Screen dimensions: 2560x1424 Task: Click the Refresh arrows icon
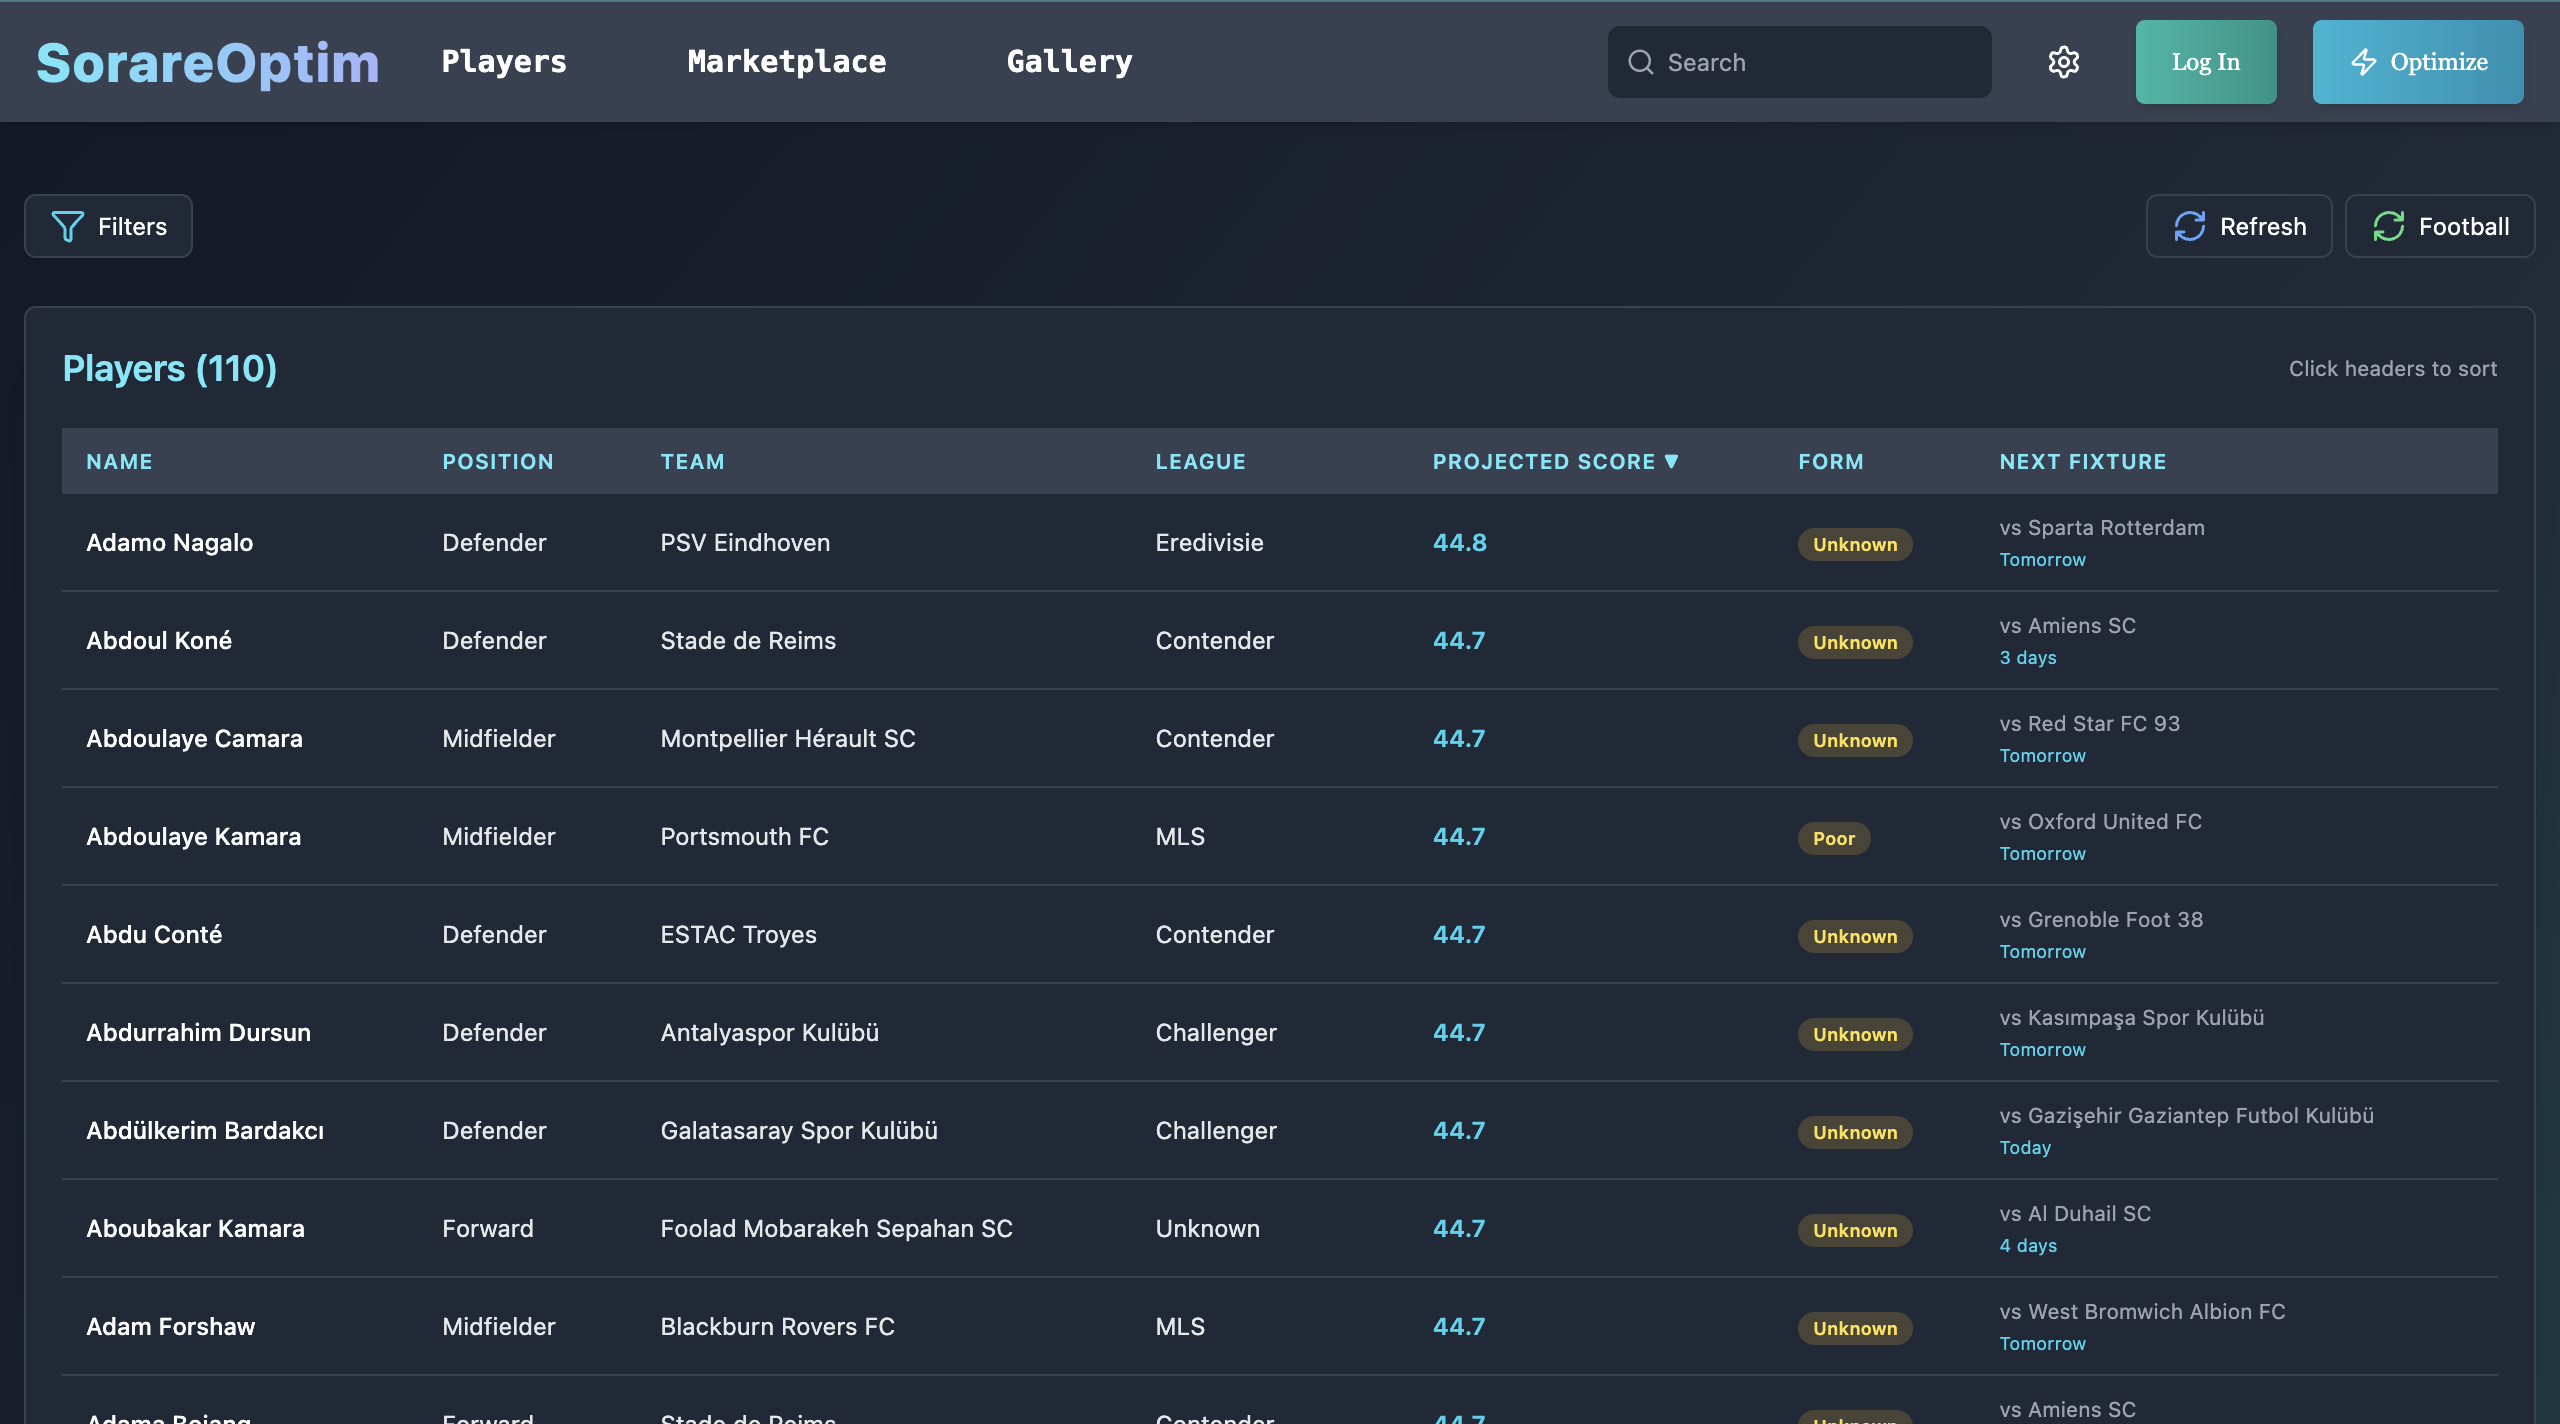click(x=2189, y=226)
